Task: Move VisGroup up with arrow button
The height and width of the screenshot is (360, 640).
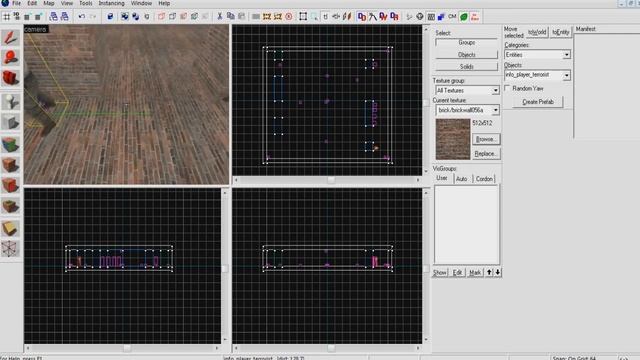Action: point(489,273)
